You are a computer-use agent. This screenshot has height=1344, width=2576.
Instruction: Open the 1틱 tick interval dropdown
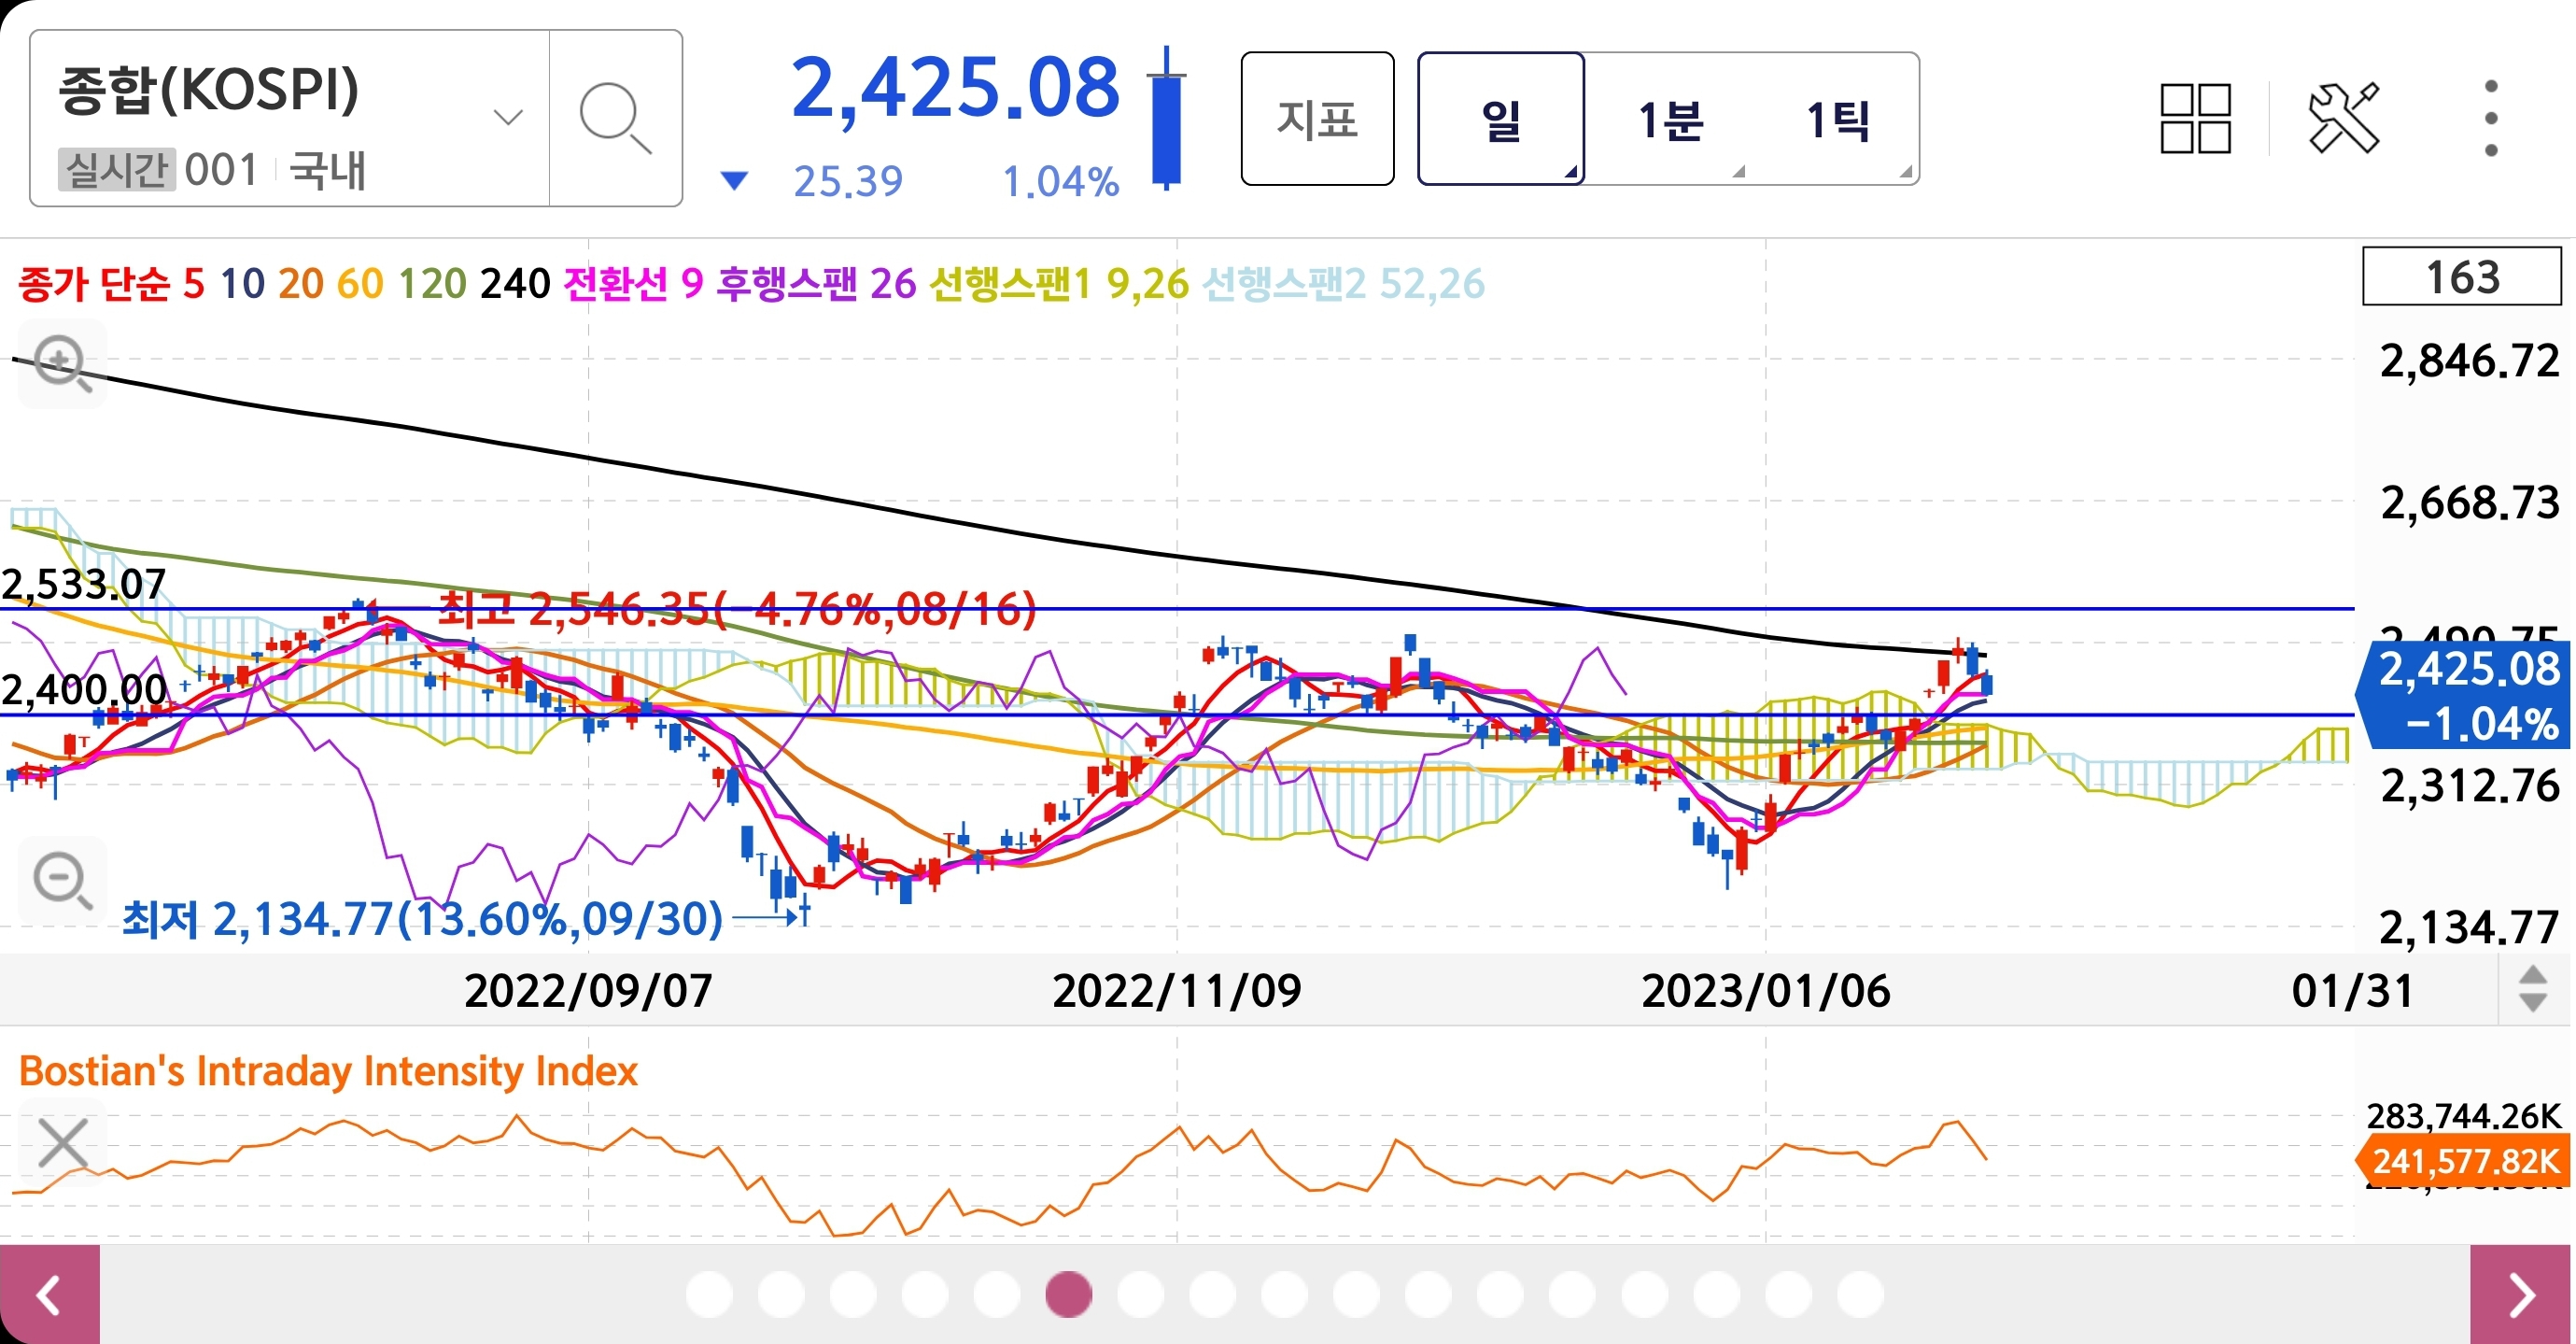coord(1838,120)
